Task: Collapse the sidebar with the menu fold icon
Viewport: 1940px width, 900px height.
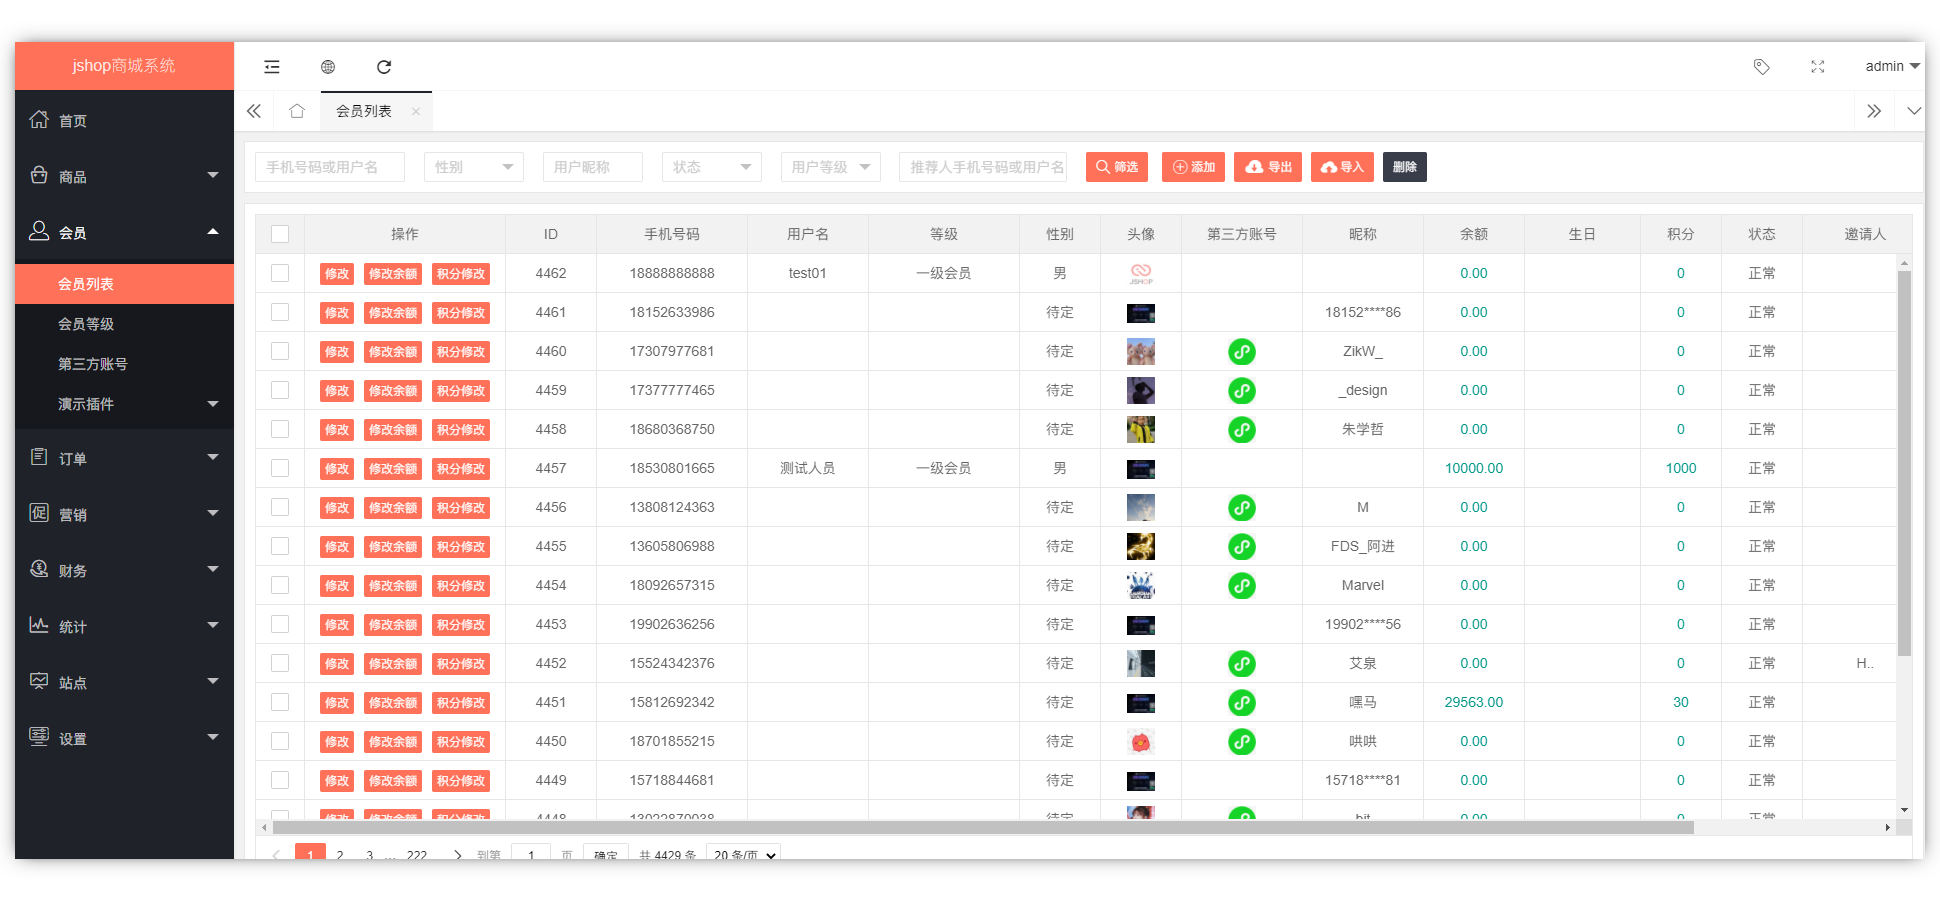Action: [271, 67]
